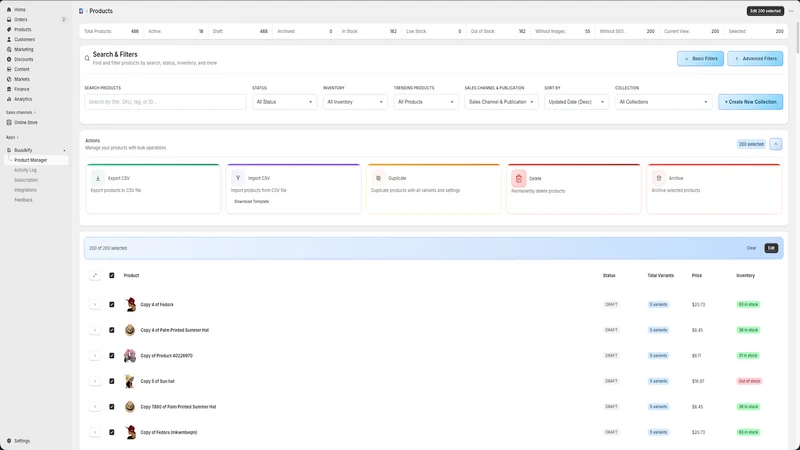Expand the Apps section in sidebar

pos(12,137)
